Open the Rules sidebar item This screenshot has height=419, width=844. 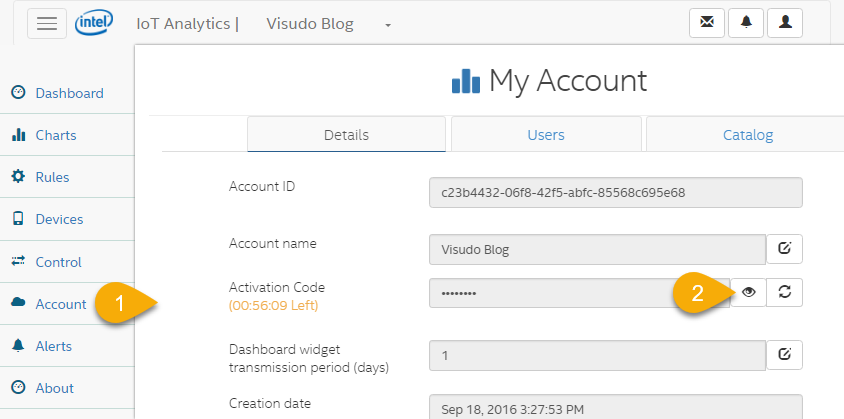[52, 177]
